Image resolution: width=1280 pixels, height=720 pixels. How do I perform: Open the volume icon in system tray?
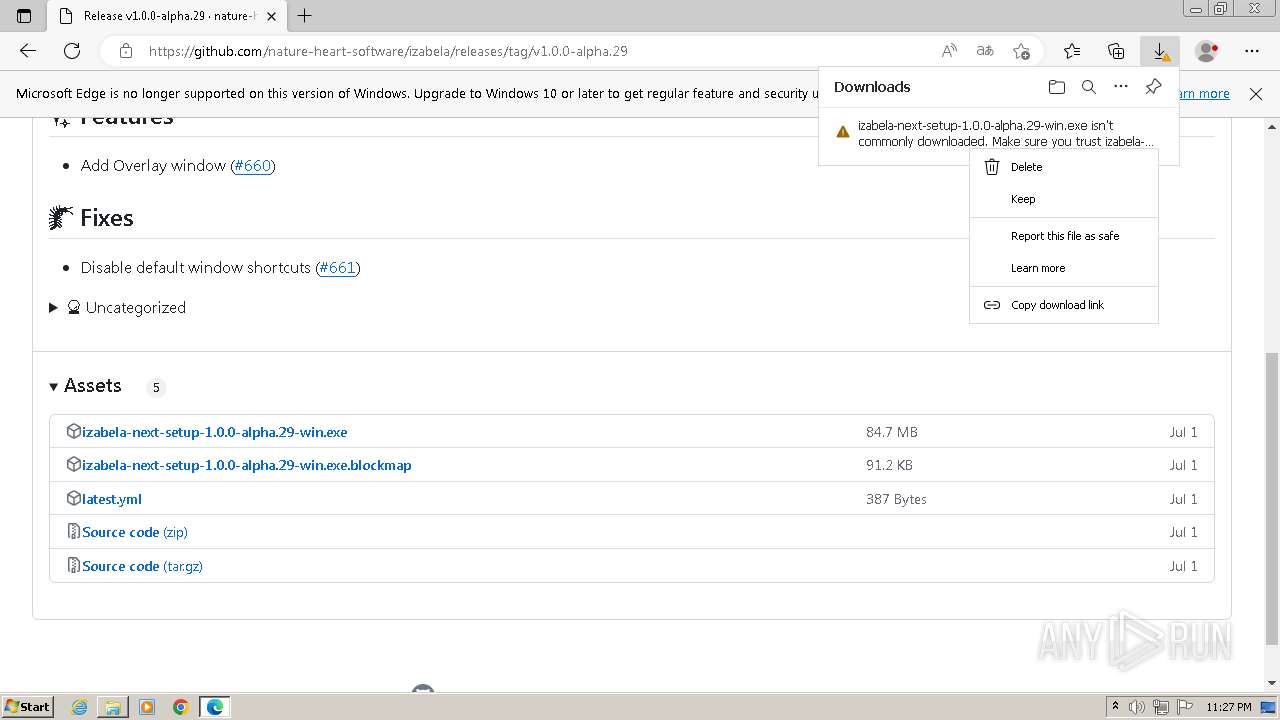point(1139,707)
